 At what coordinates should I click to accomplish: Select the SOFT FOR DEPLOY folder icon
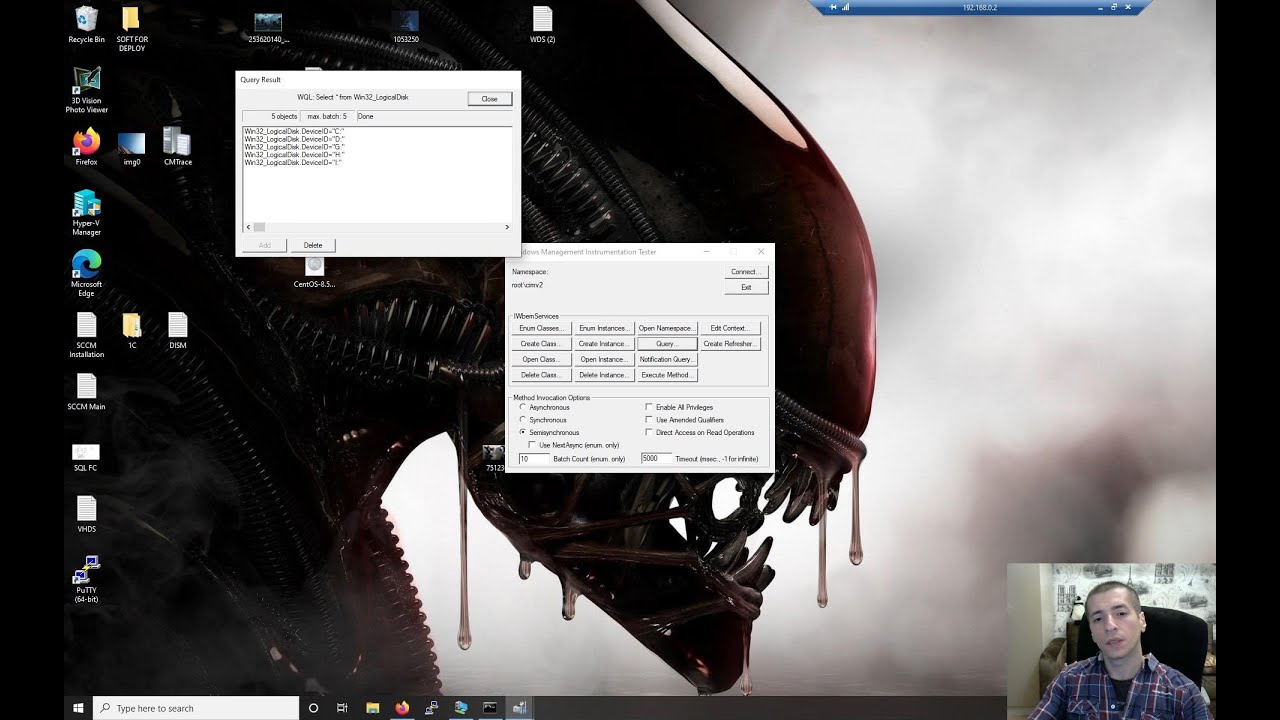pyautogui.click(x=131, y=30)
